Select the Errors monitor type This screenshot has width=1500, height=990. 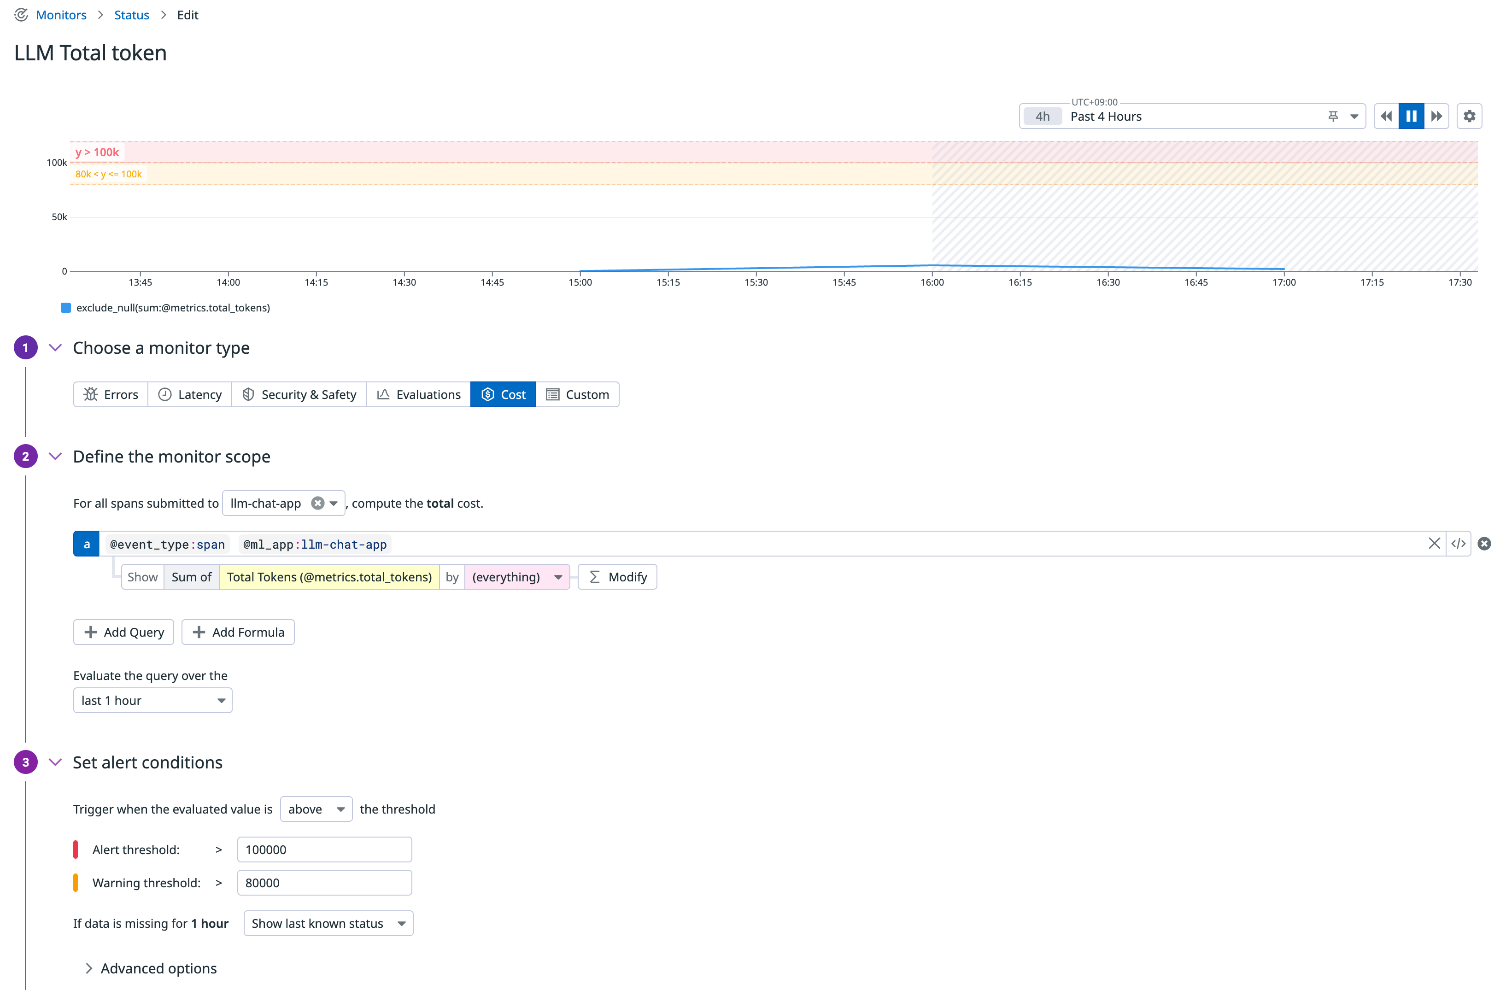[x=111, y=395]
